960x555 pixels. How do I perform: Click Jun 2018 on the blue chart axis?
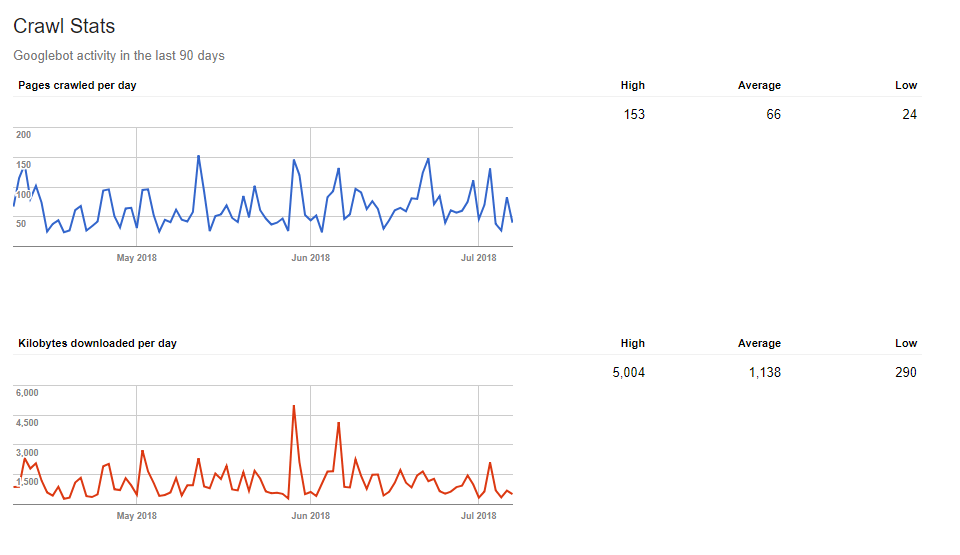310,258
